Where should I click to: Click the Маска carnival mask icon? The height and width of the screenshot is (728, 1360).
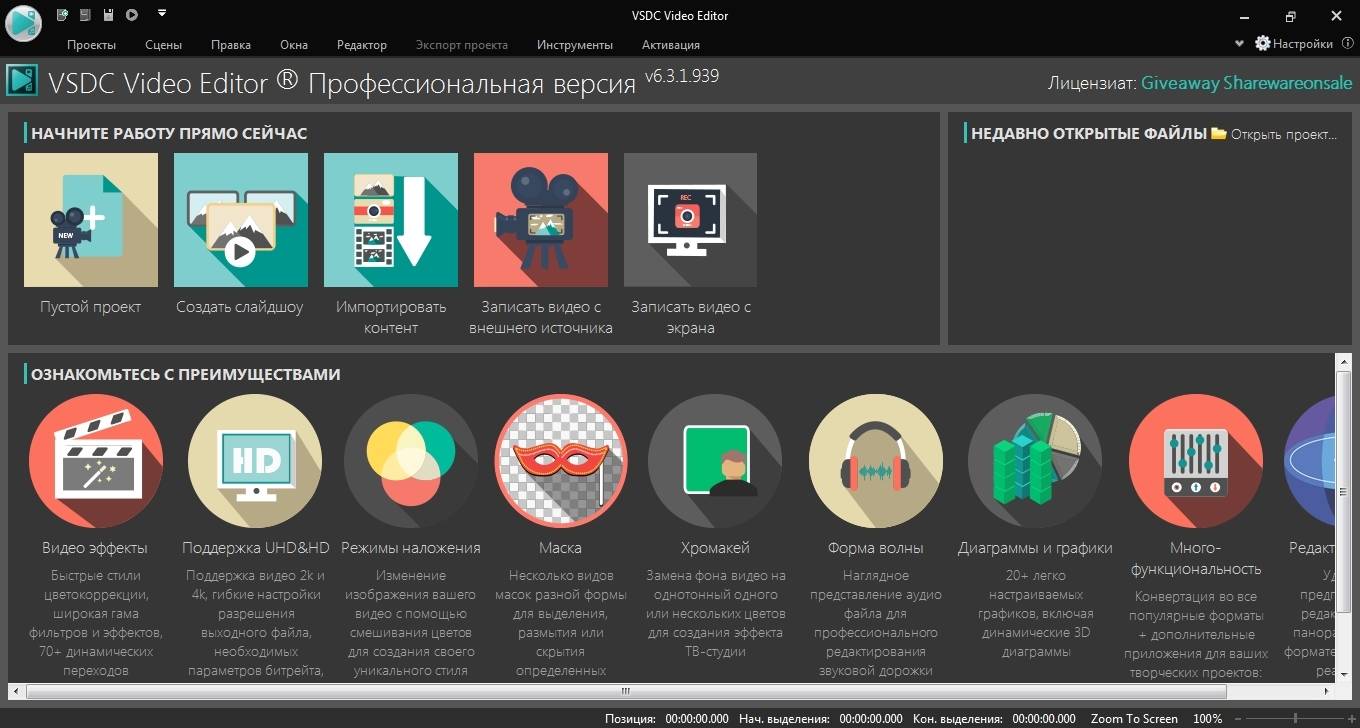click(x=561, y=461)
